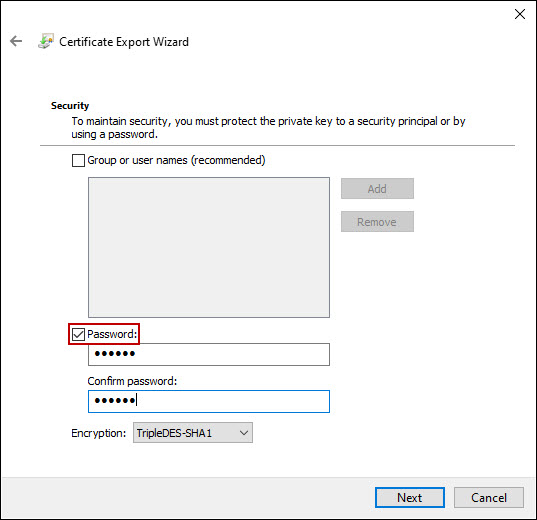This screenshot has height=520, width=537.
Task: Click the Encryption label
Action: tap(99, 433)
